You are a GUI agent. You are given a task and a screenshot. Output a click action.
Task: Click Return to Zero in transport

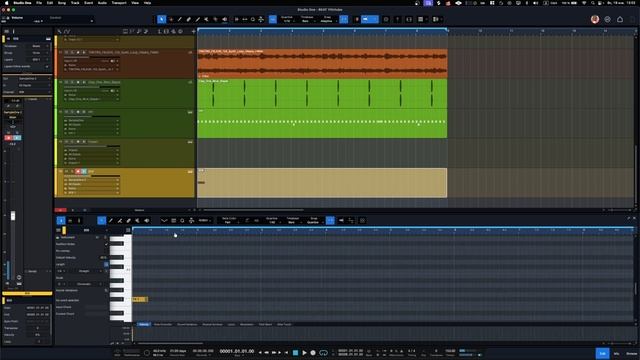point(287,353)
